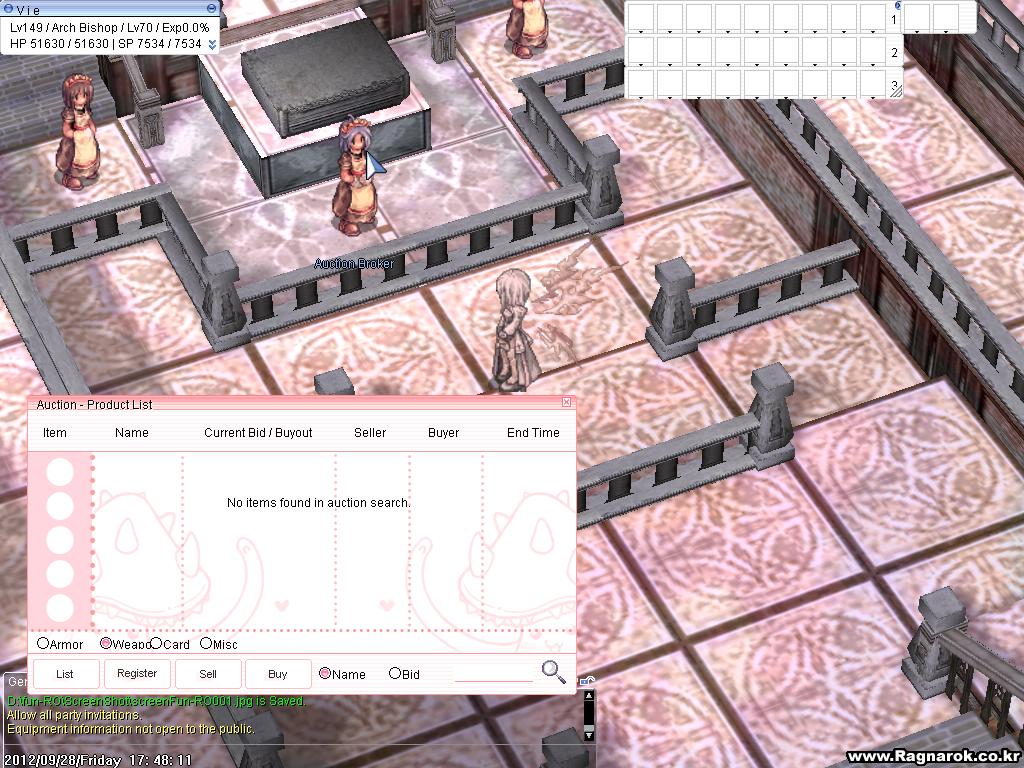Expand the Vie character info panel
Image resolution: width=1024 pixels, height=768 pixels.
[x=212, y=44]
